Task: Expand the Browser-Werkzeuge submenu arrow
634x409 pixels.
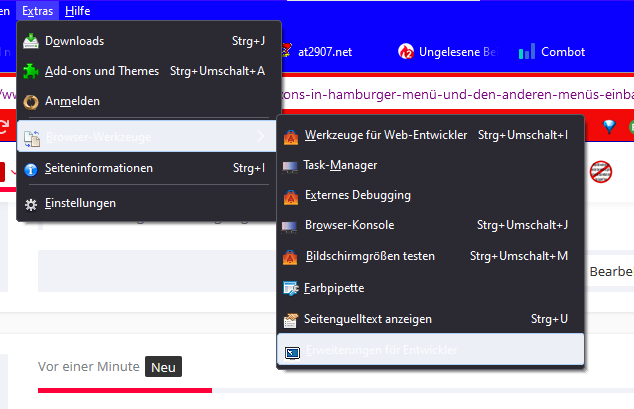Action: [262, 135]
